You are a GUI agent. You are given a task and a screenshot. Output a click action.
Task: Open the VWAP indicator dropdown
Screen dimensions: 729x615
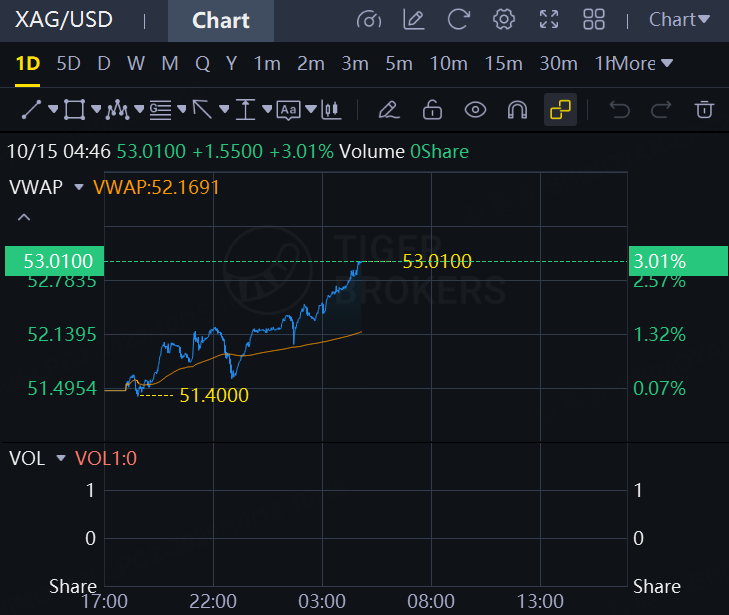(79, 187)
